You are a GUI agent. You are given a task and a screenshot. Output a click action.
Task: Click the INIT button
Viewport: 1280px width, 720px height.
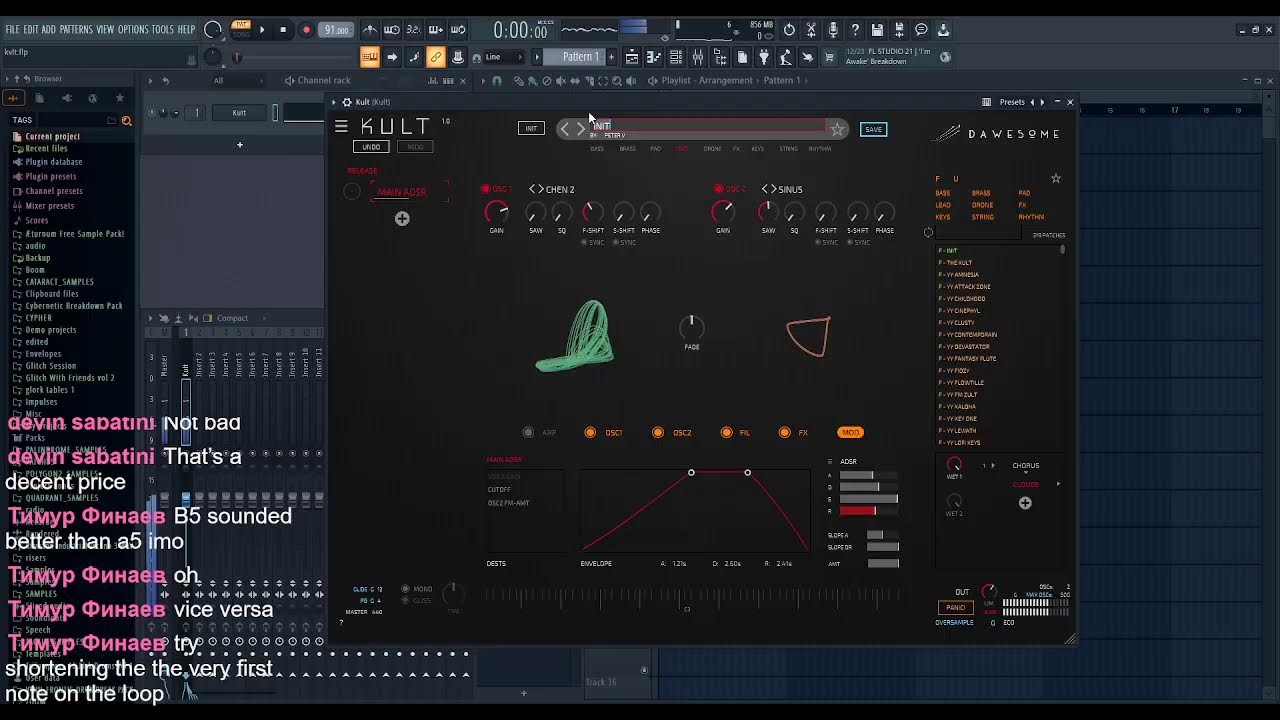531,128
